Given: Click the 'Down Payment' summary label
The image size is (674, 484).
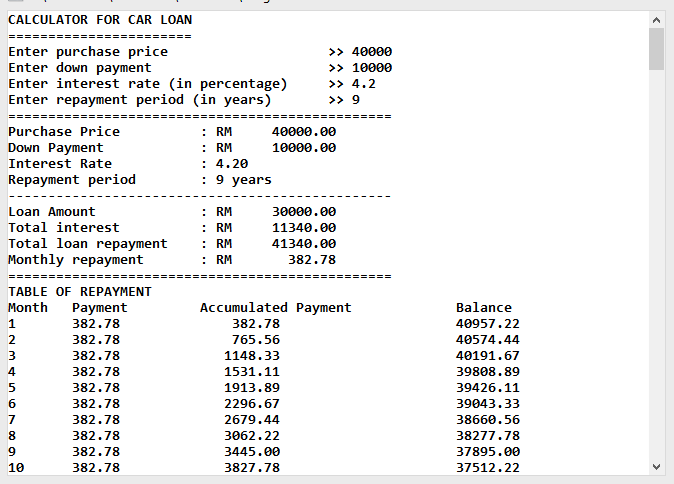Looking at the screenshot, I should [x=56, y=148].
